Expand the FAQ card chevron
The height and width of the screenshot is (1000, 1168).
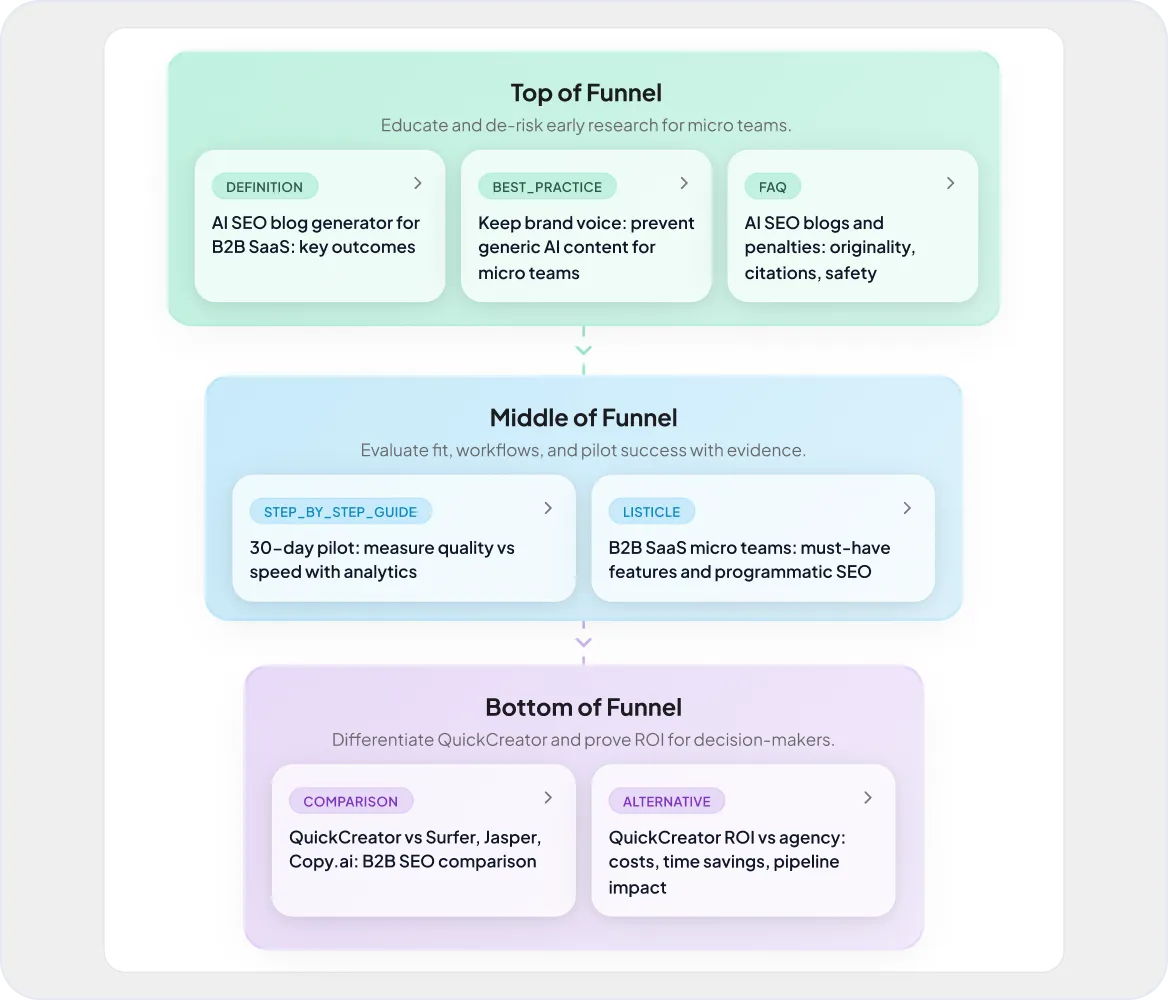951,183
